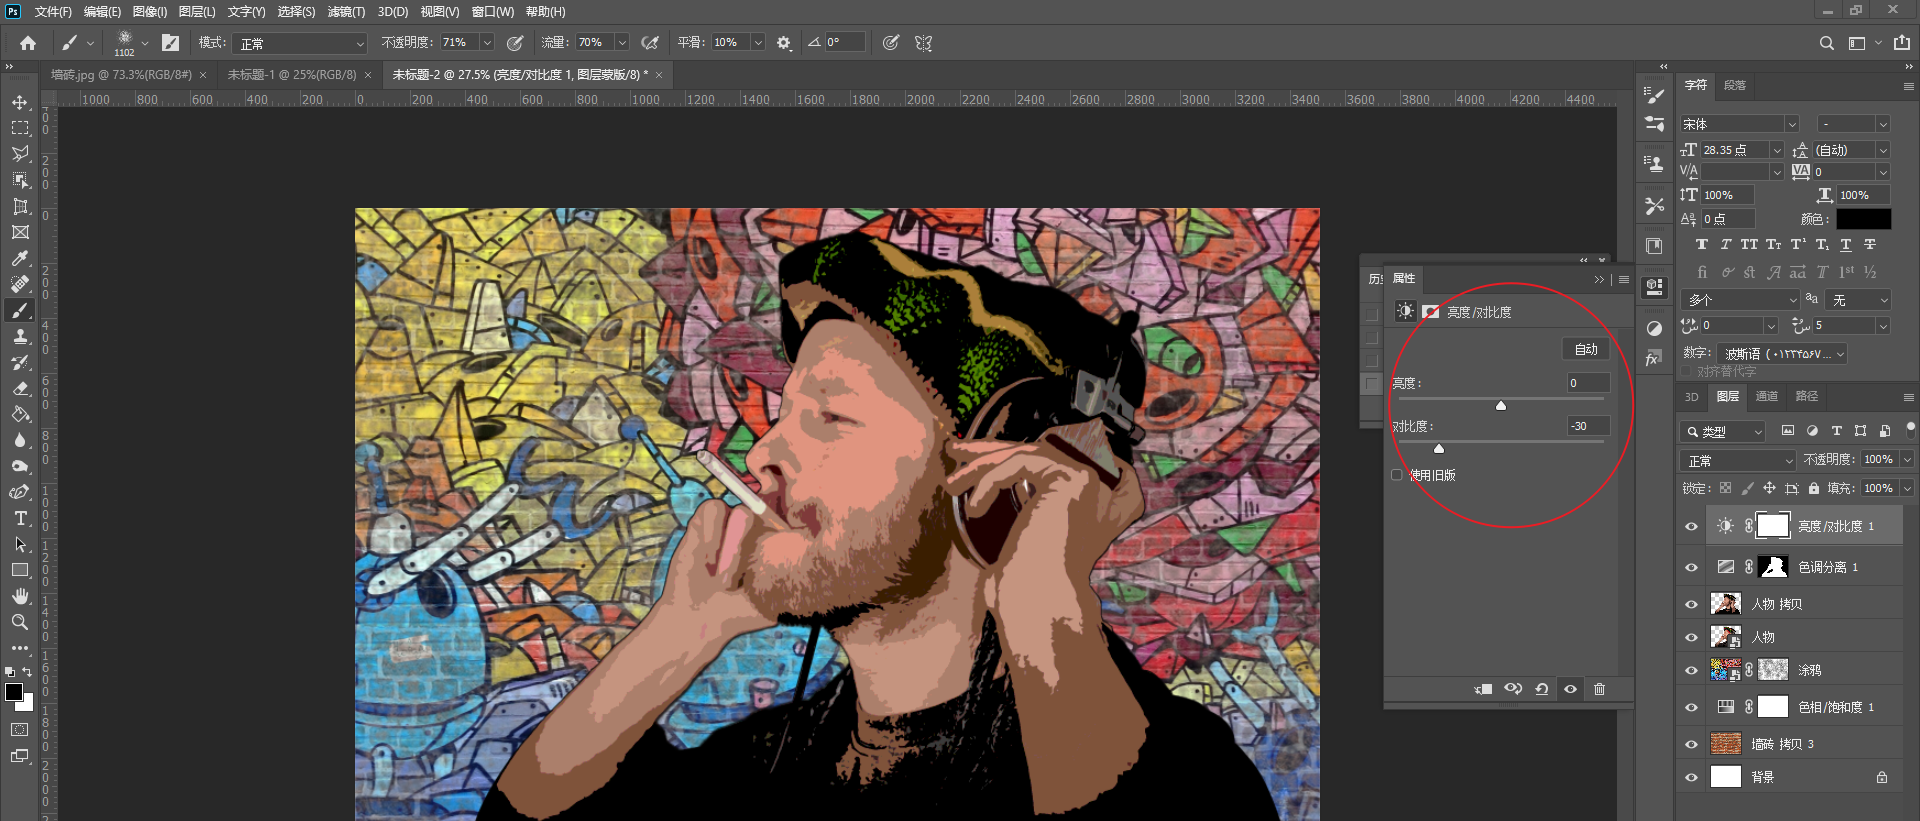Screen dimensions: 1920x821
Task: Click the contrast value field
Action: (x=1588, y=426)
